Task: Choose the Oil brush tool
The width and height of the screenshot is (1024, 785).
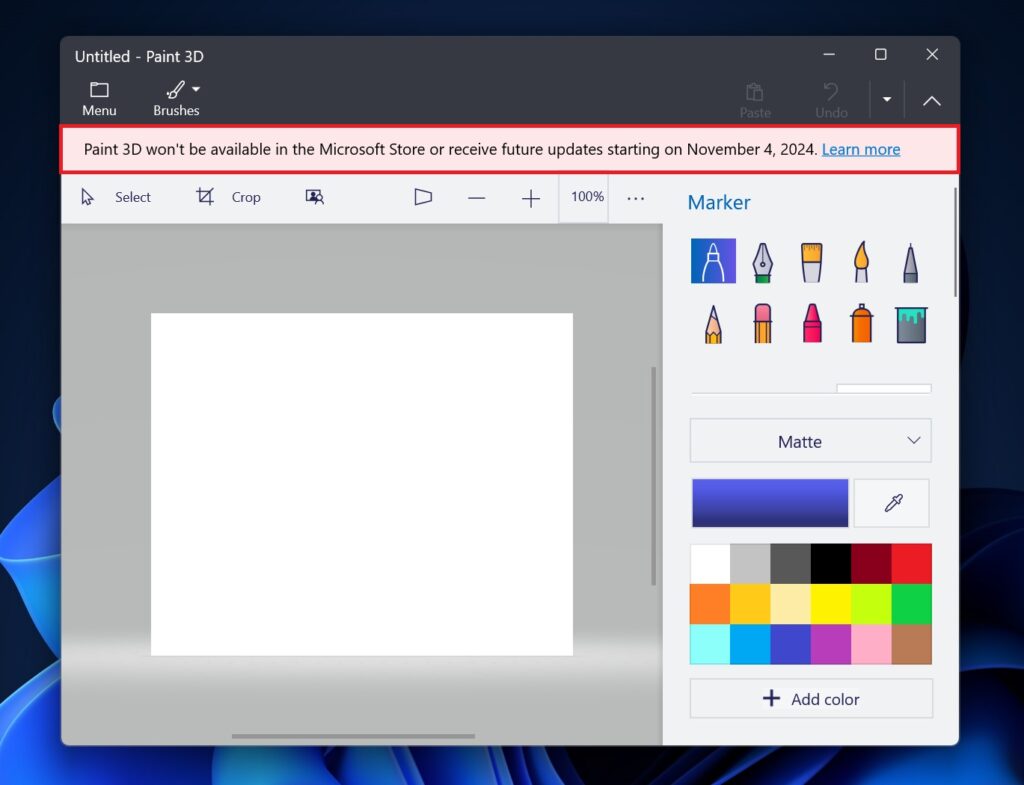Action: pos(811,261)
